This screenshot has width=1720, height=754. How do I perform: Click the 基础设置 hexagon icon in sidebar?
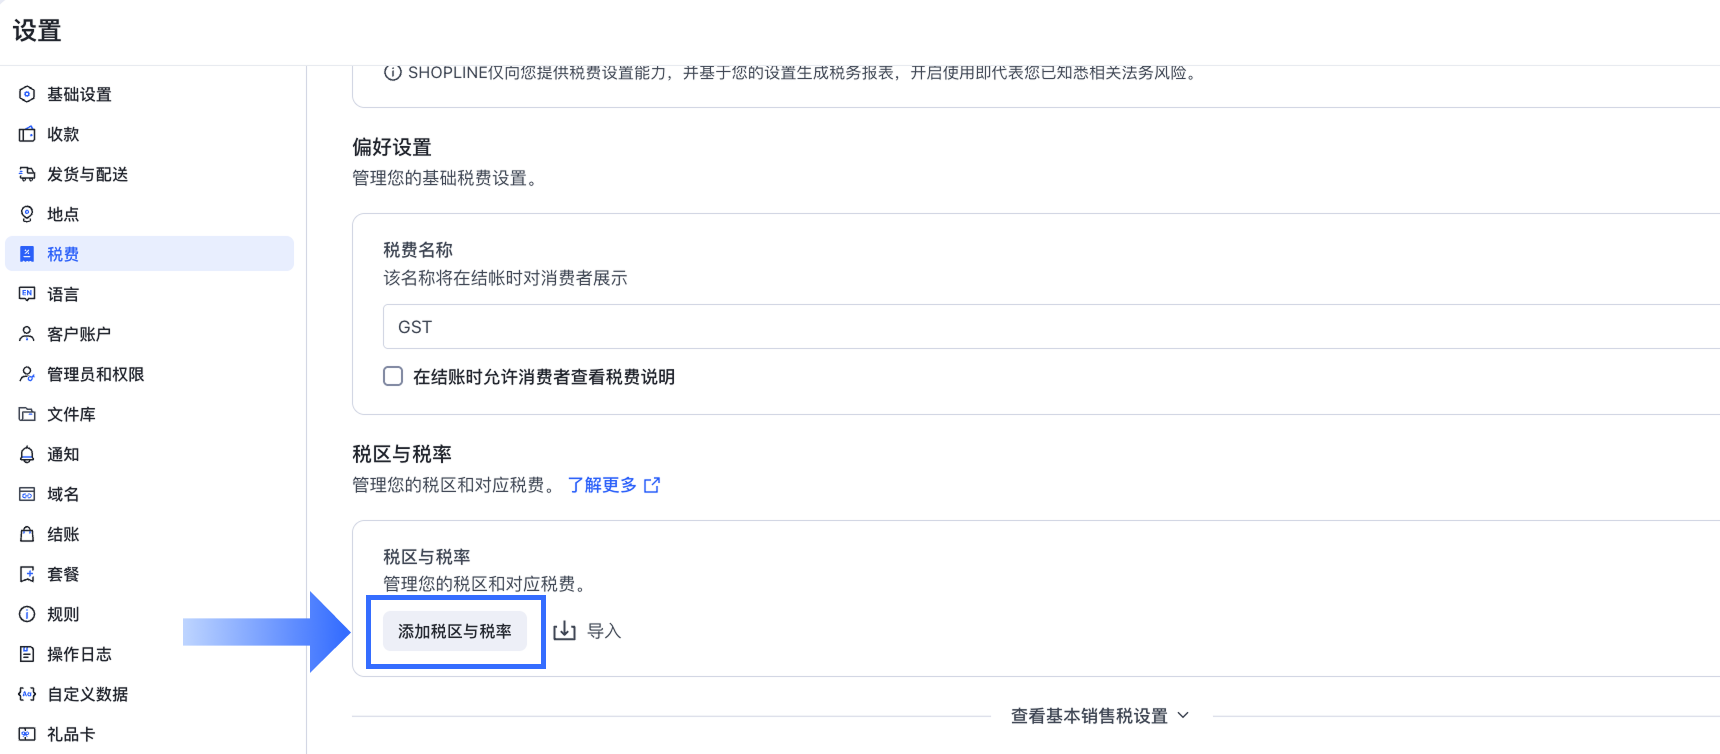pos(27,94)
